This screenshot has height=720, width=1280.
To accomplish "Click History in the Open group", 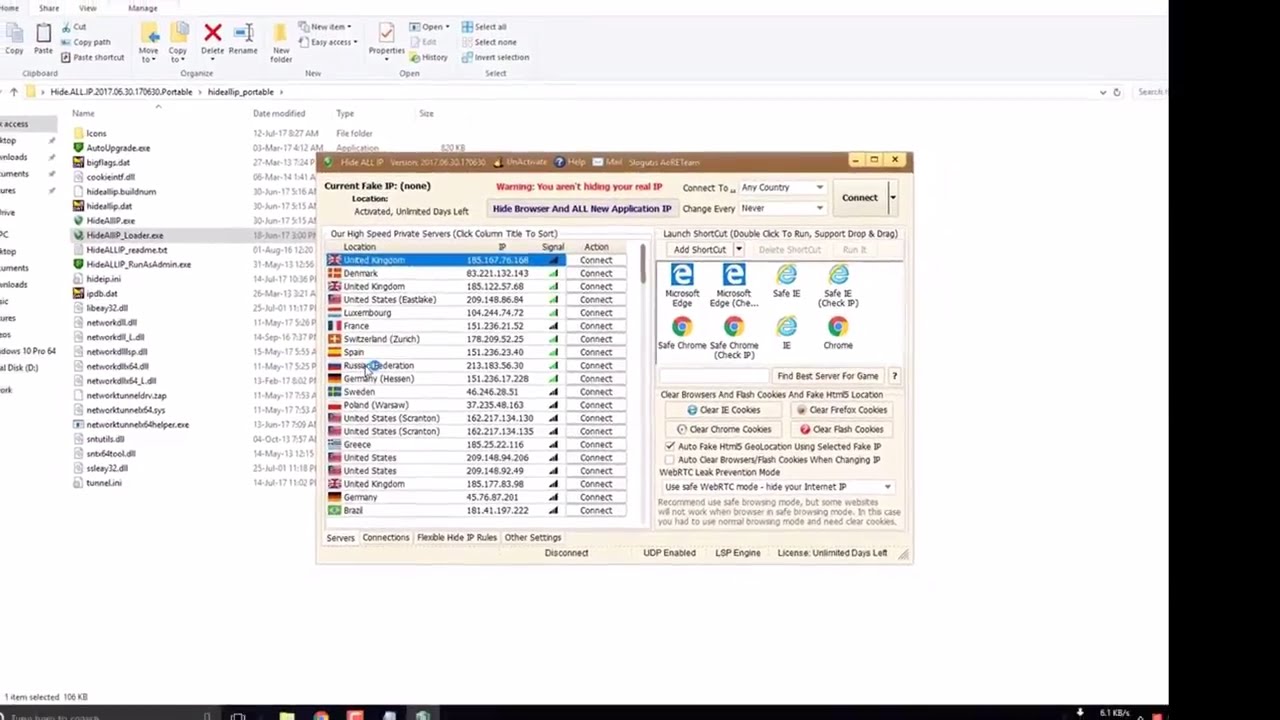I will [x=428, y=57].
